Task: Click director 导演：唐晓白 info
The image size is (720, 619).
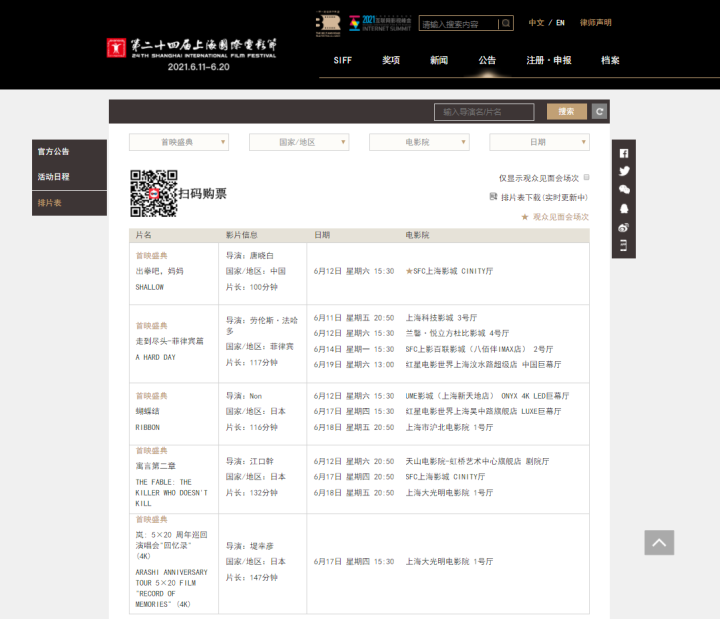Action: (x=249, y=256)
